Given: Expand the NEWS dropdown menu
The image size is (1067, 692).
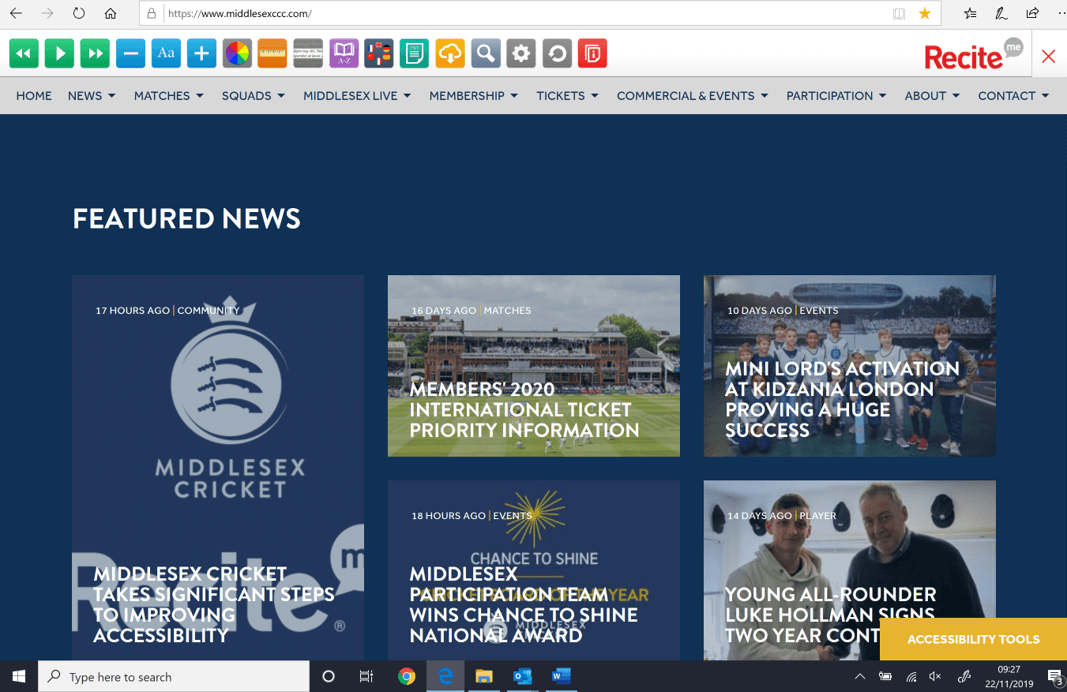Looking at the screenshot, I should point(91,96).
